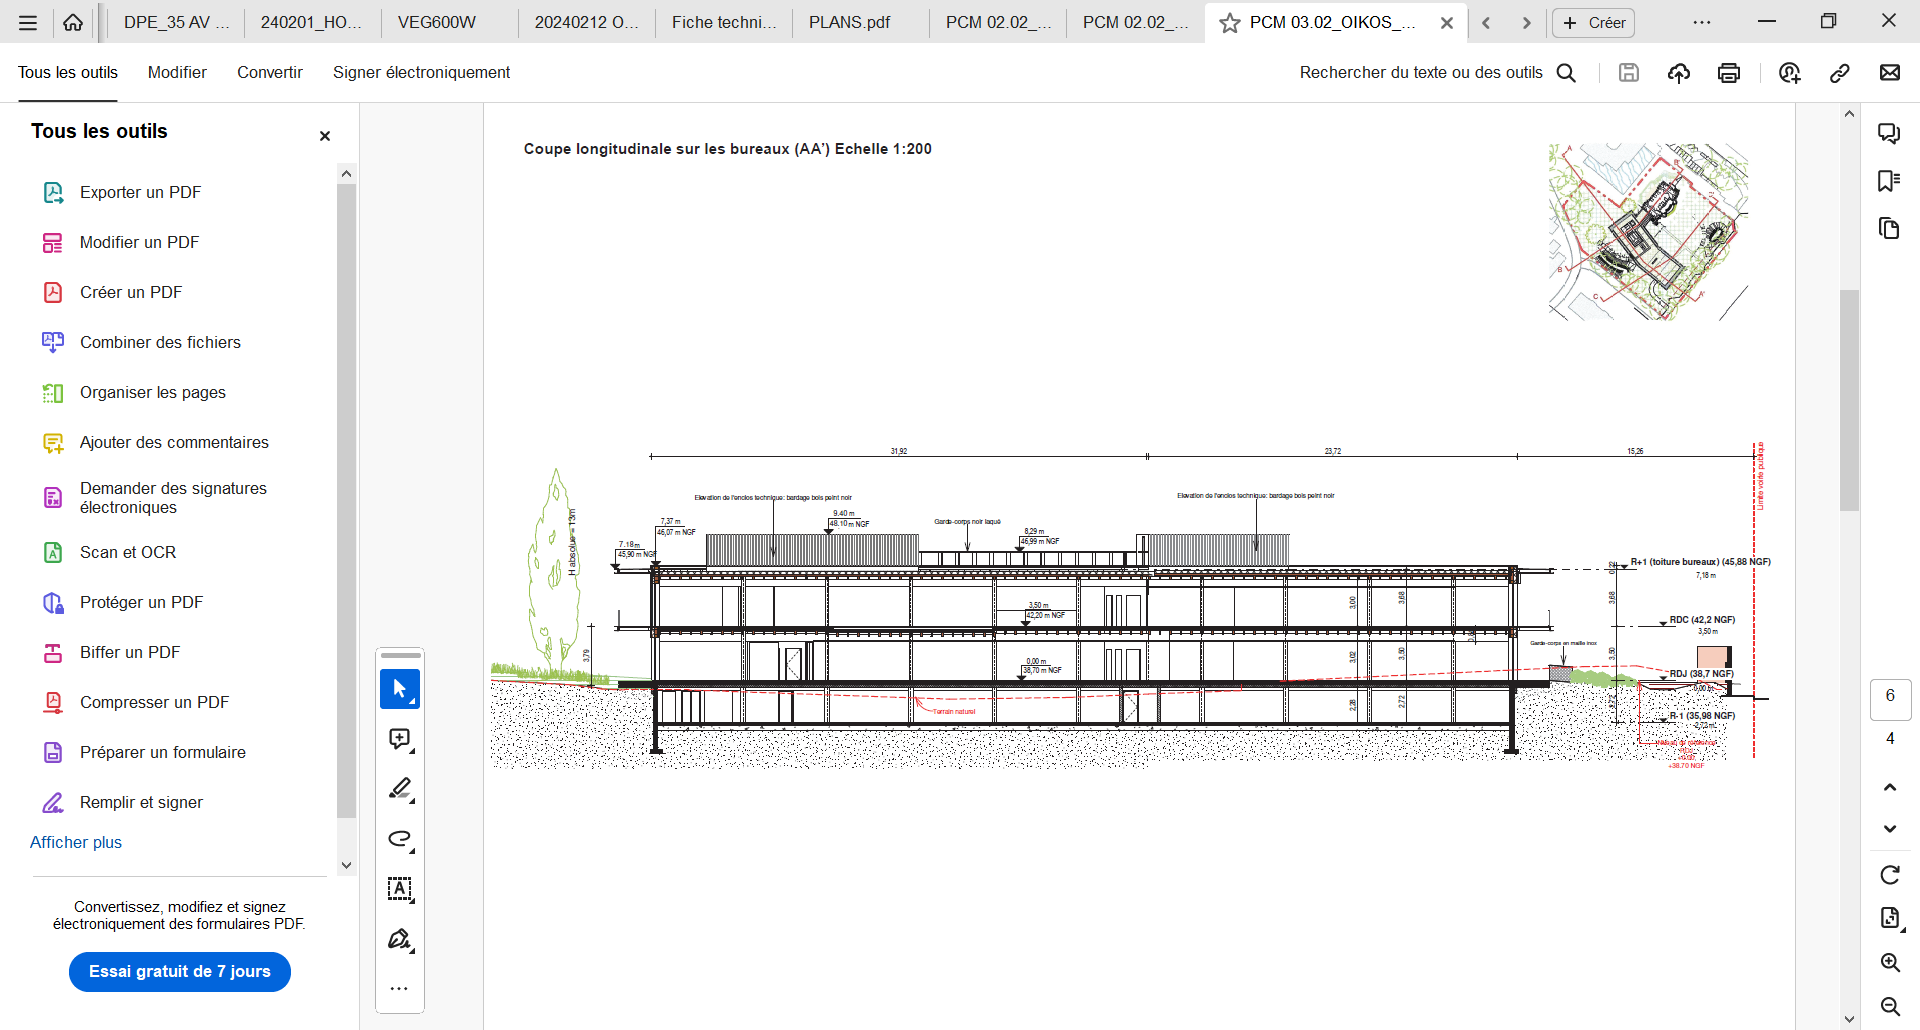
Task: Click the document vertical scrollbar thumb
Action: click(1849, 400)
